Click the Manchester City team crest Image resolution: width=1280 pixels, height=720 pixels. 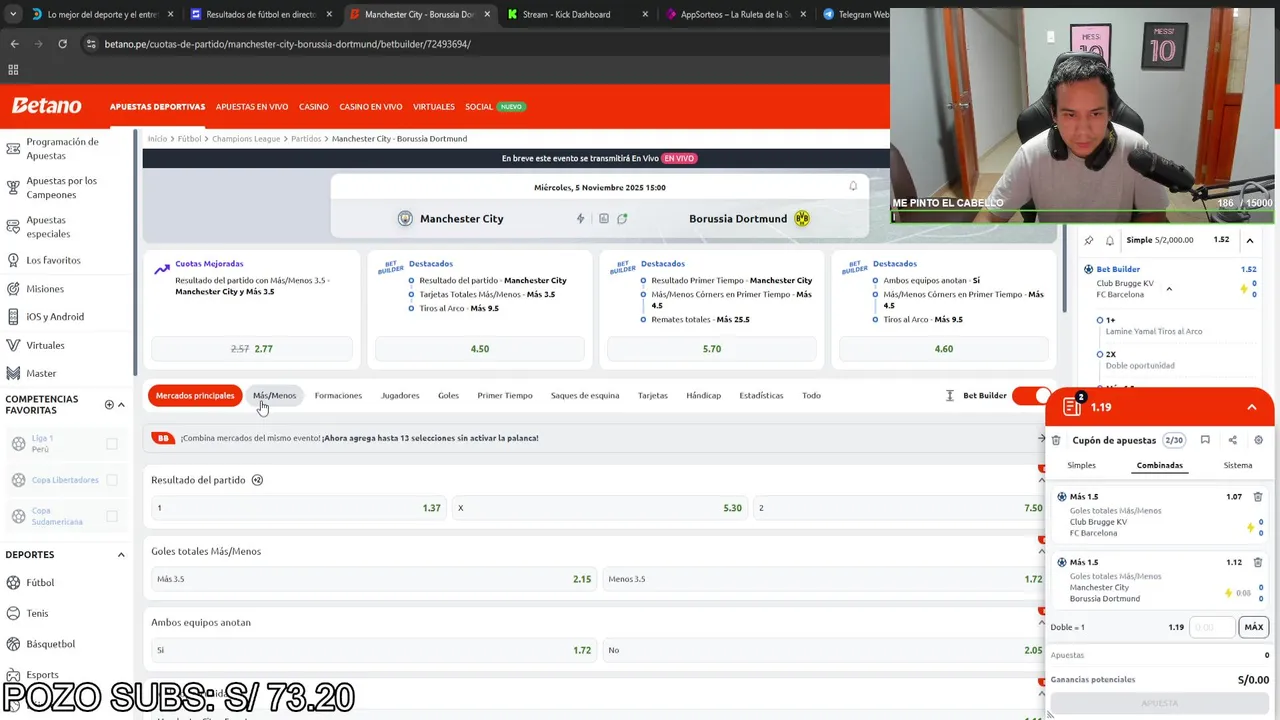point(405,219)
